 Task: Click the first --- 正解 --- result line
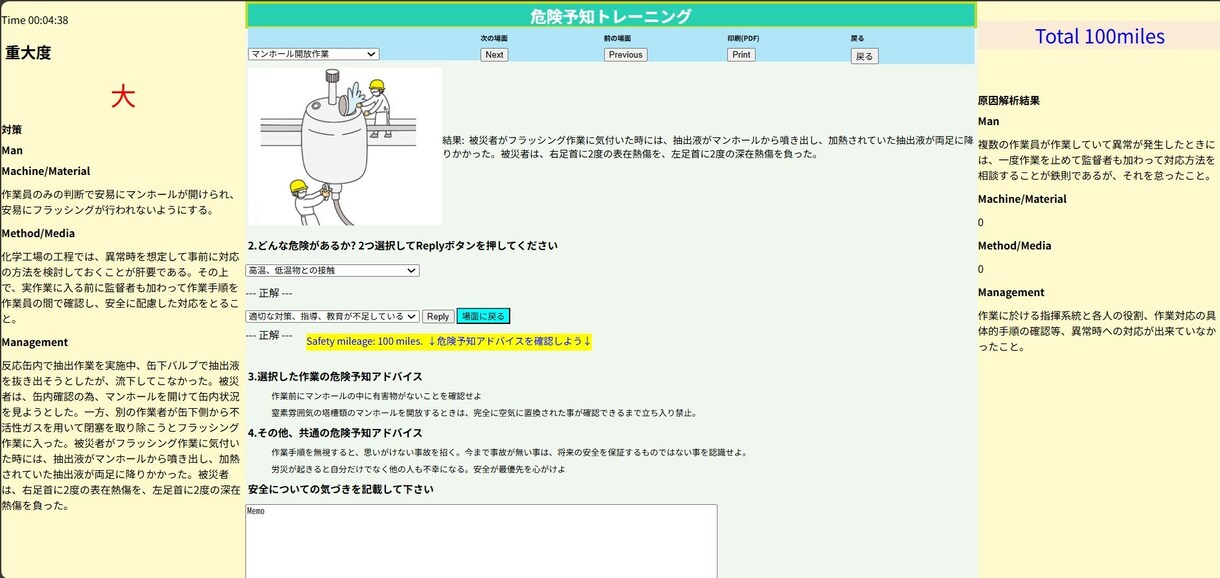tap(269, 292)
